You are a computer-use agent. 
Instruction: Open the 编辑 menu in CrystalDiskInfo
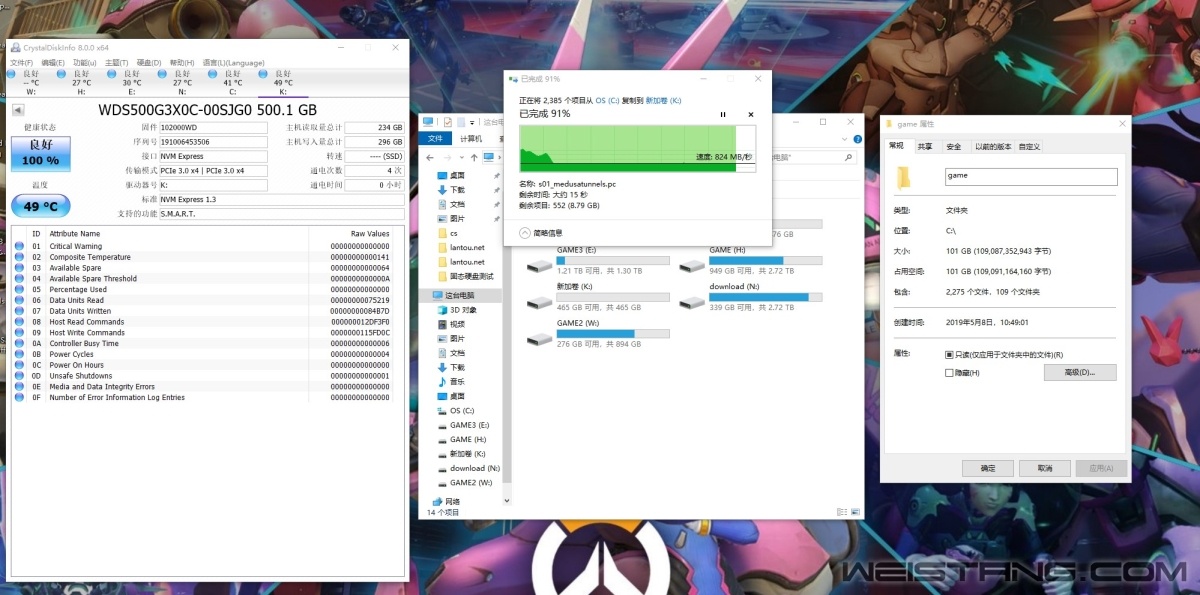click(x=54, y=63)
